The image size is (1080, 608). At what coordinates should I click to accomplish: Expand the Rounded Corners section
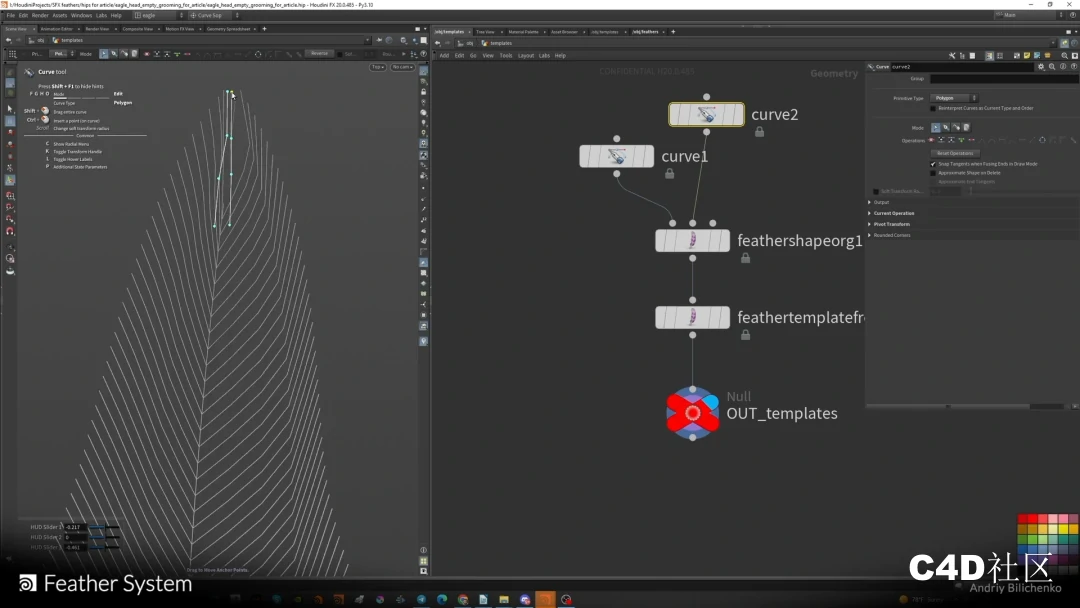pos(891,235)
